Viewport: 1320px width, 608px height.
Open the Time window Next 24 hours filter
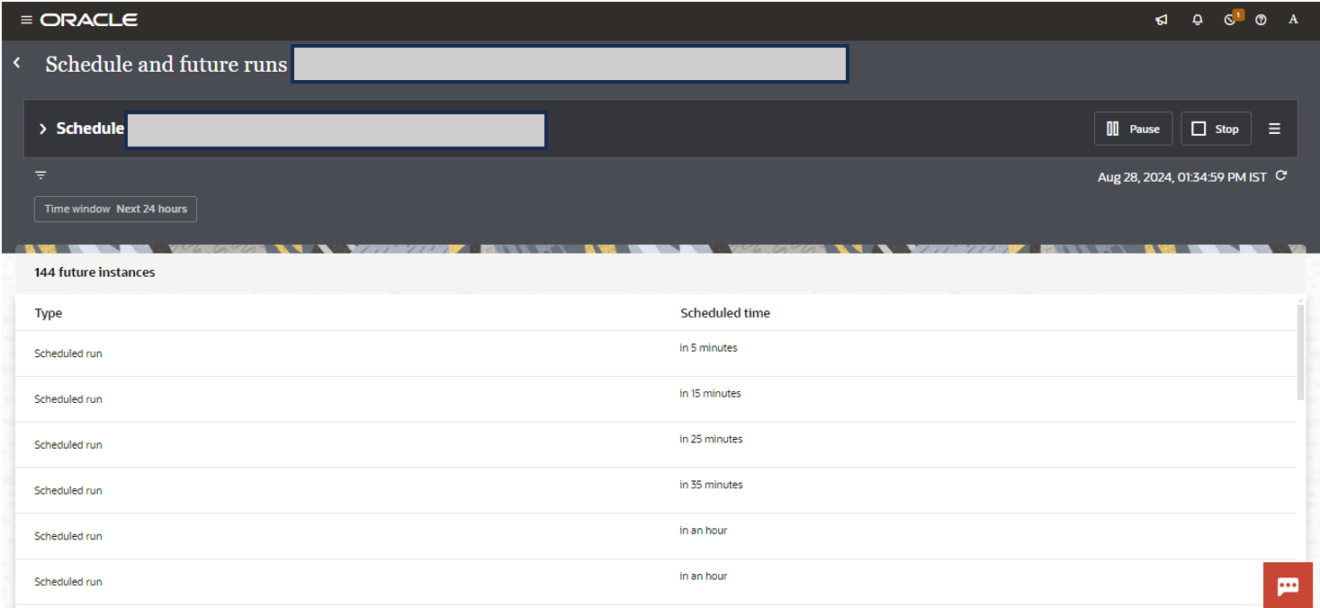point(115,209)
